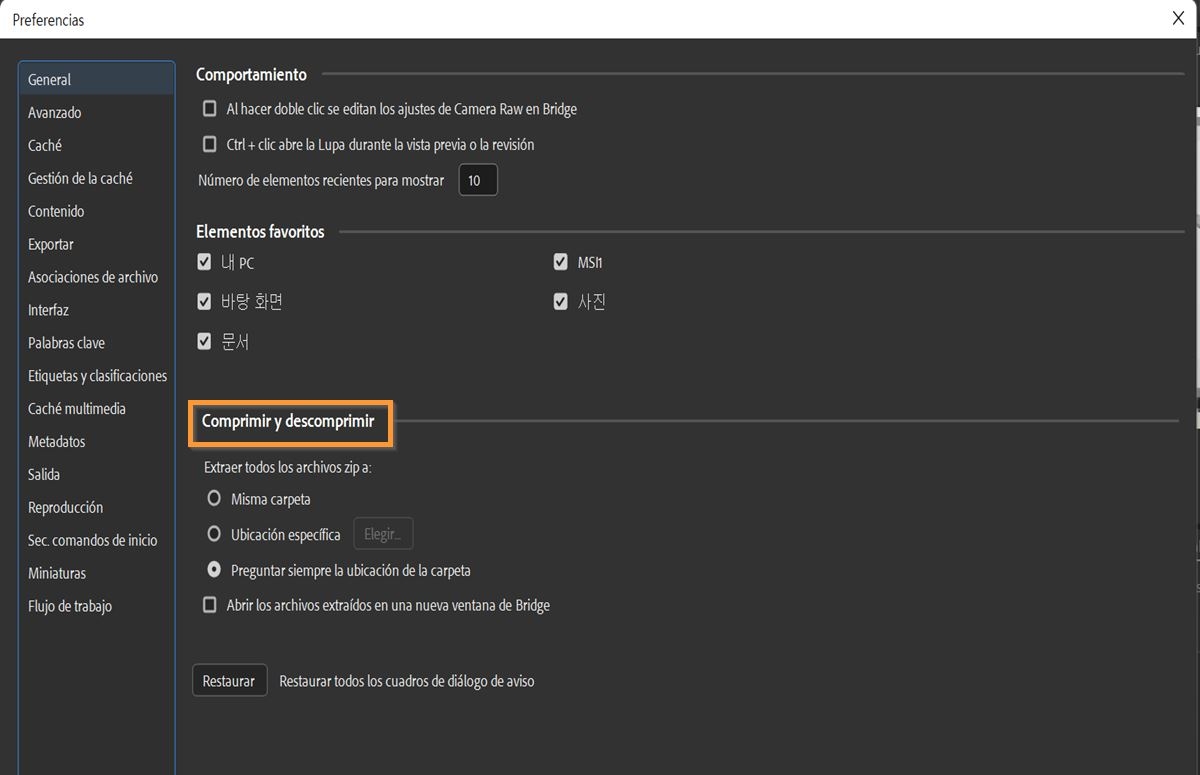Uncheck the 내 PC favorite item
The width and height of the screenshot is (1200, 775).
tap(205, 263)
